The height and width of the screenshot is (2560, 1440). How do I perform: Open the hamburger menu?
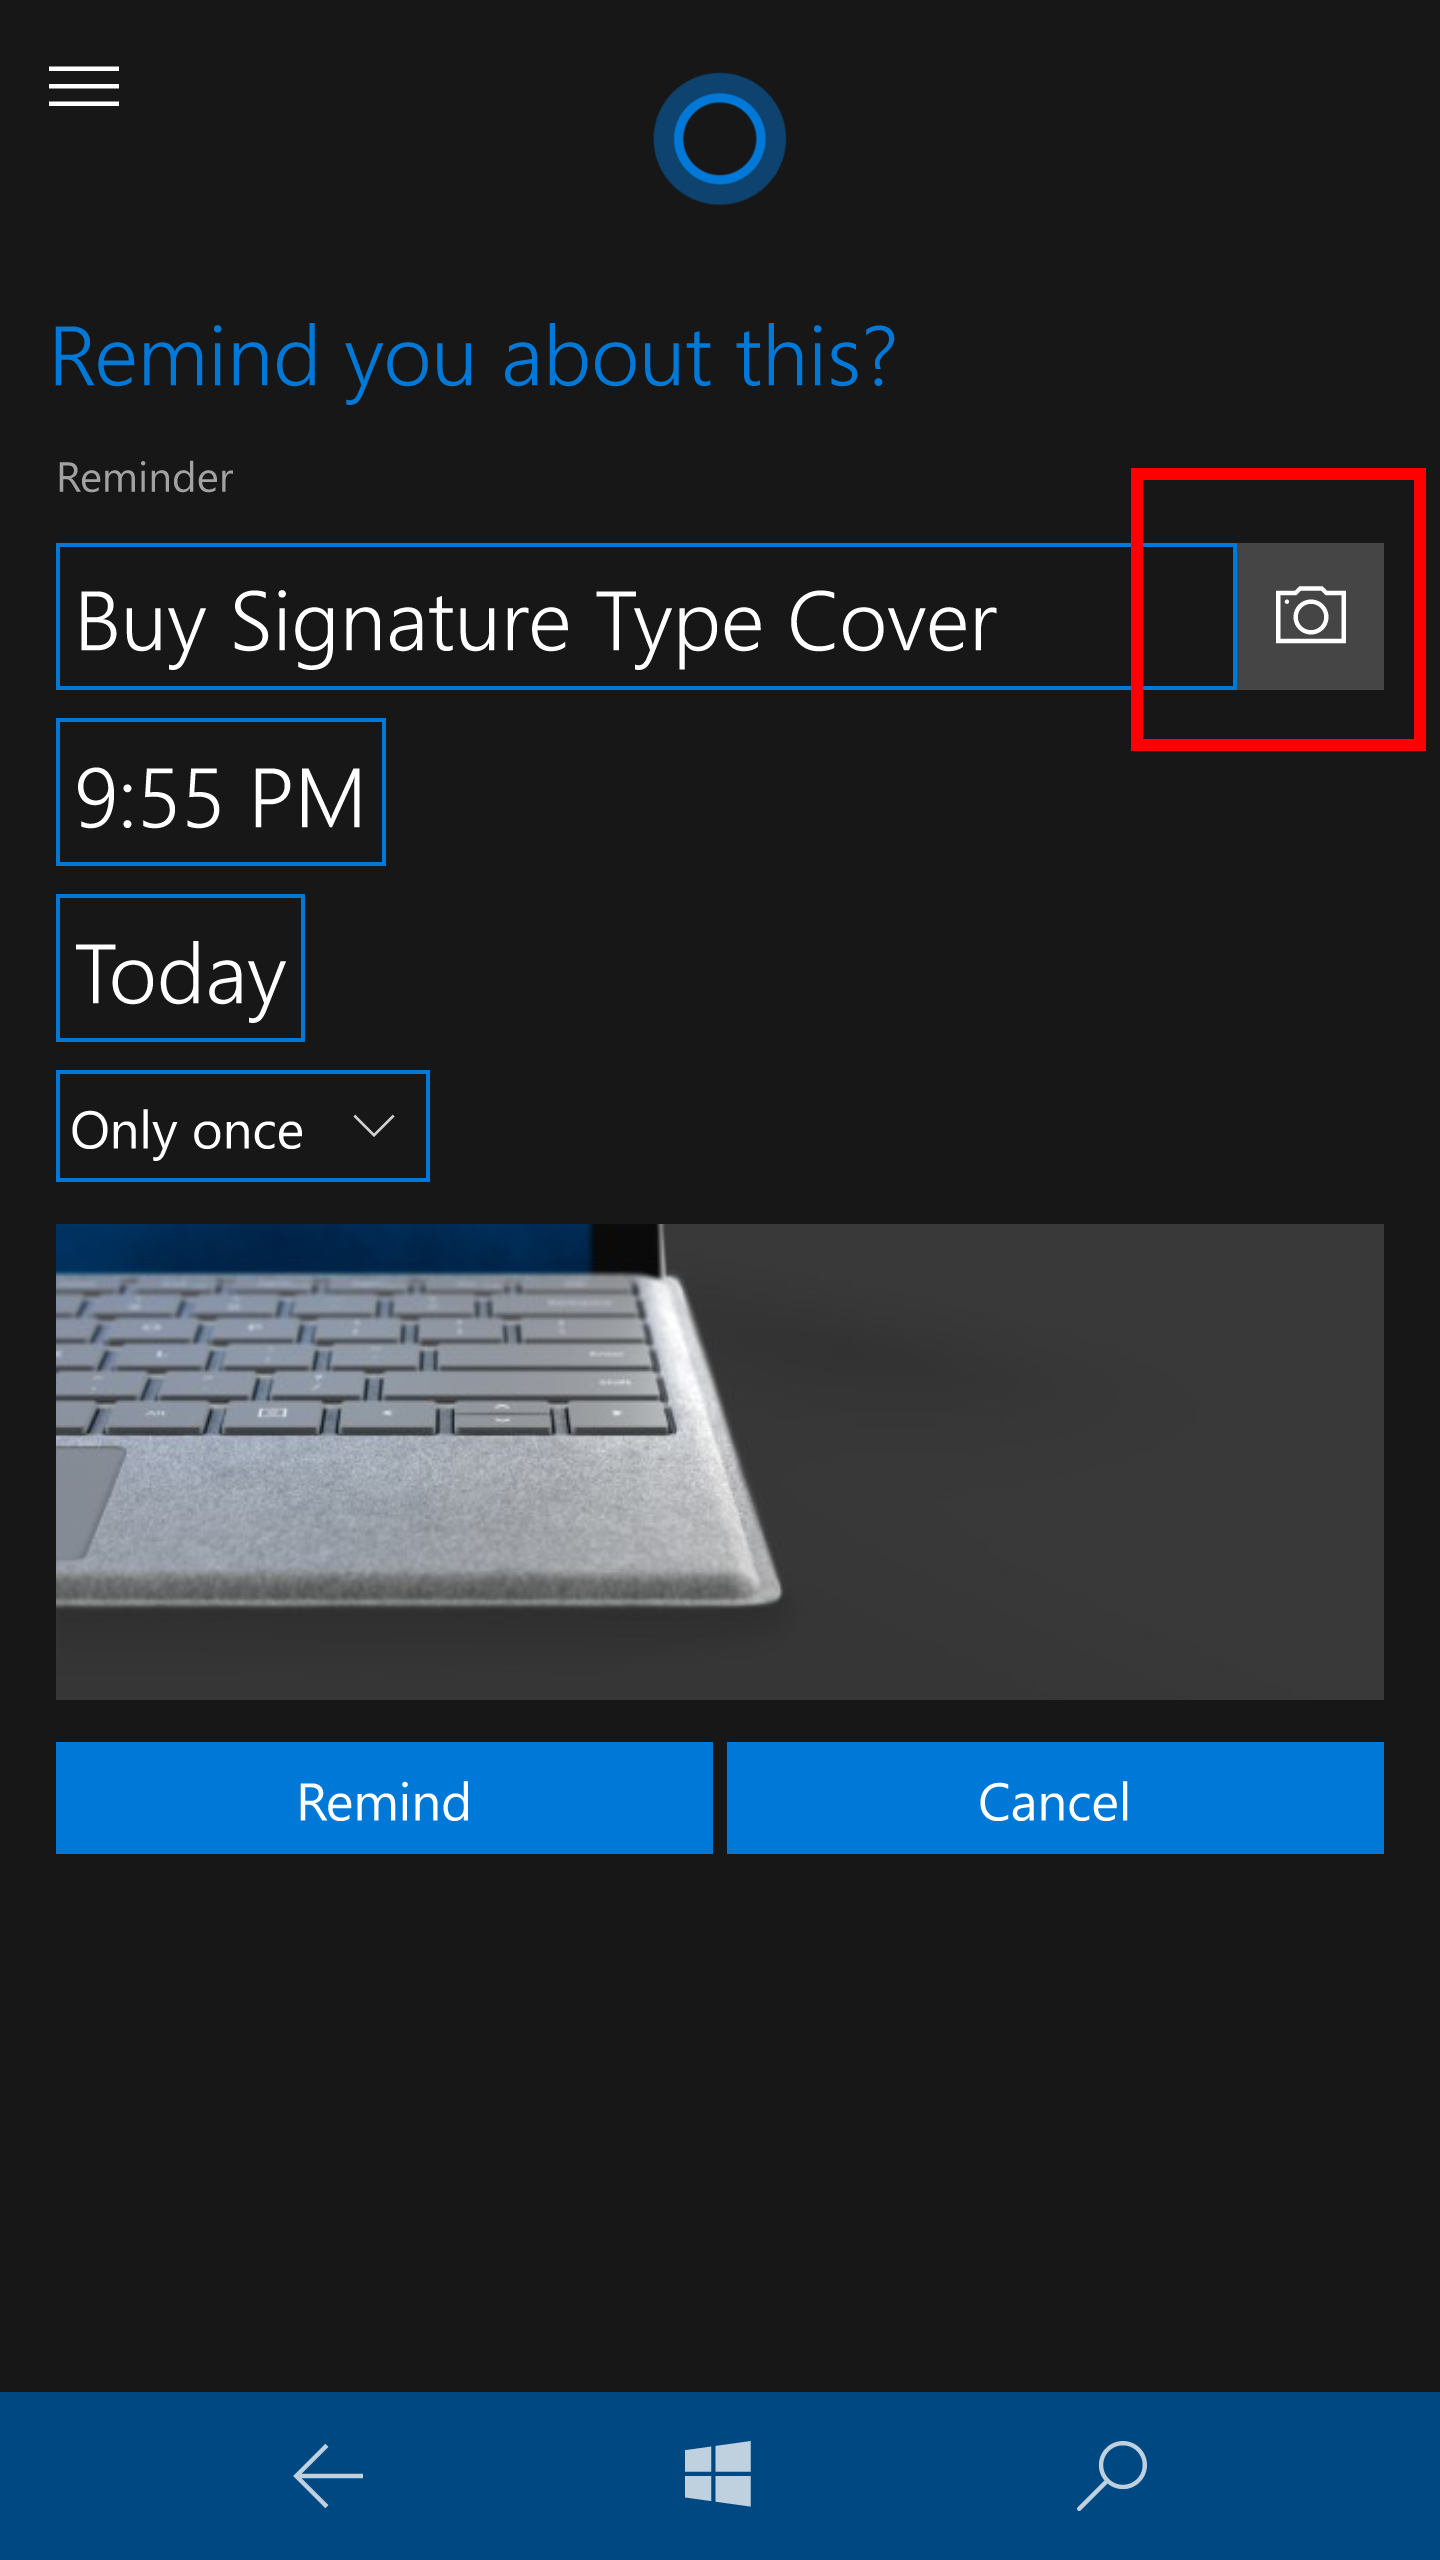click(x=84, y=86)
